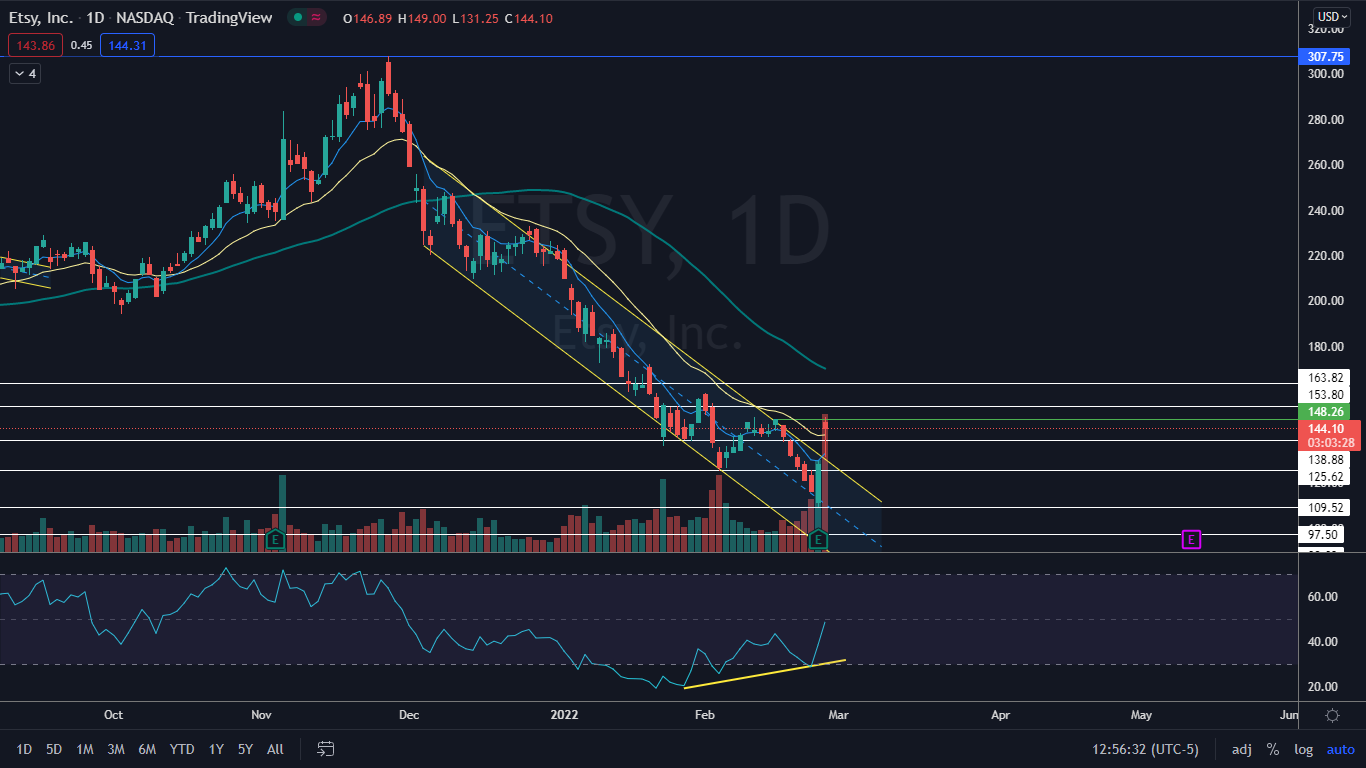Toggle adjusted data with adj

pyautogui.click(x=1241, y=749)
